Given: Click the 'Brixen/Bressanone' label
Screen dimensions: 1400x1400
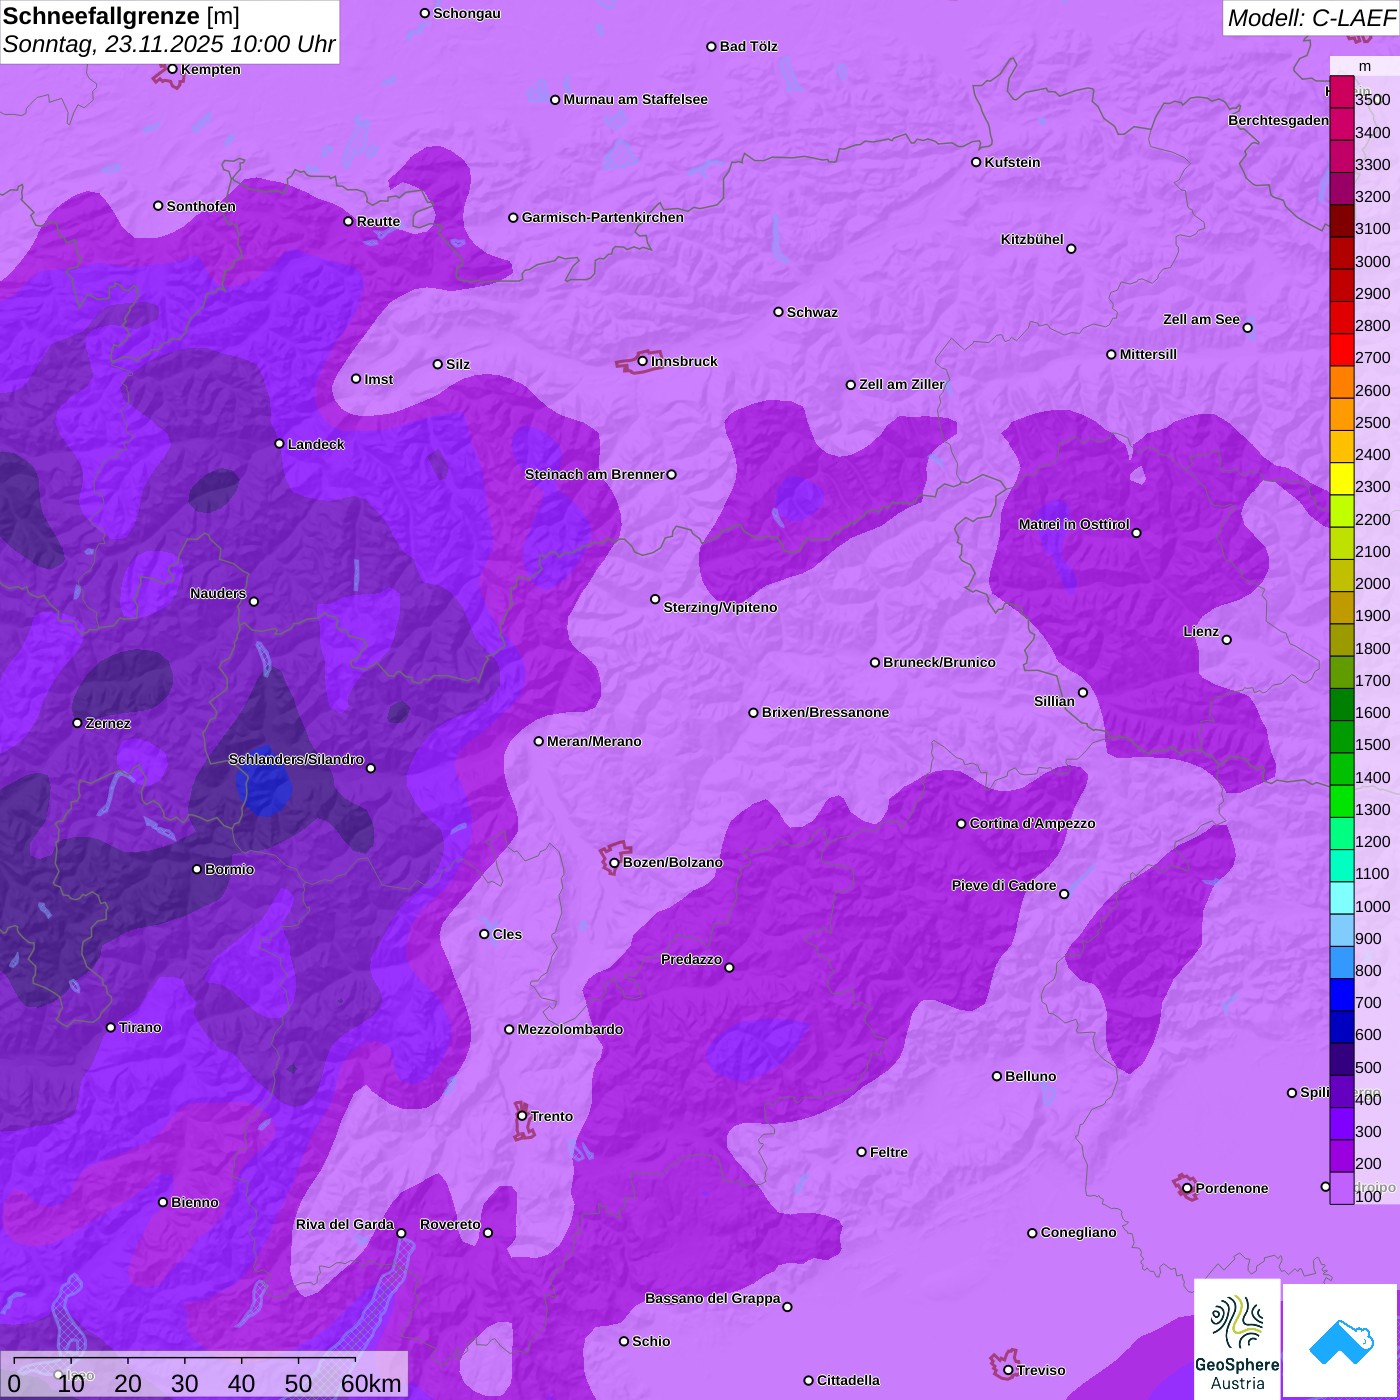Looking at the screenshot, I should click(x=825, y=712).
